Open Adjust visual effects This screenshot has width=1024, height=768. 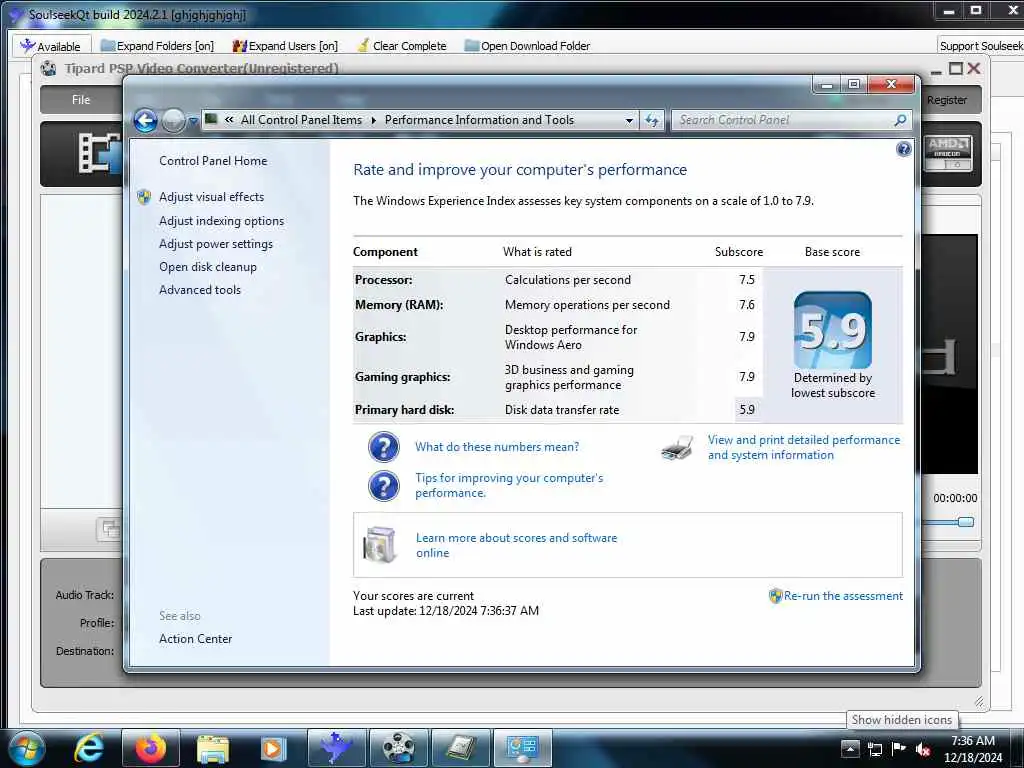[x=212, y=197]
